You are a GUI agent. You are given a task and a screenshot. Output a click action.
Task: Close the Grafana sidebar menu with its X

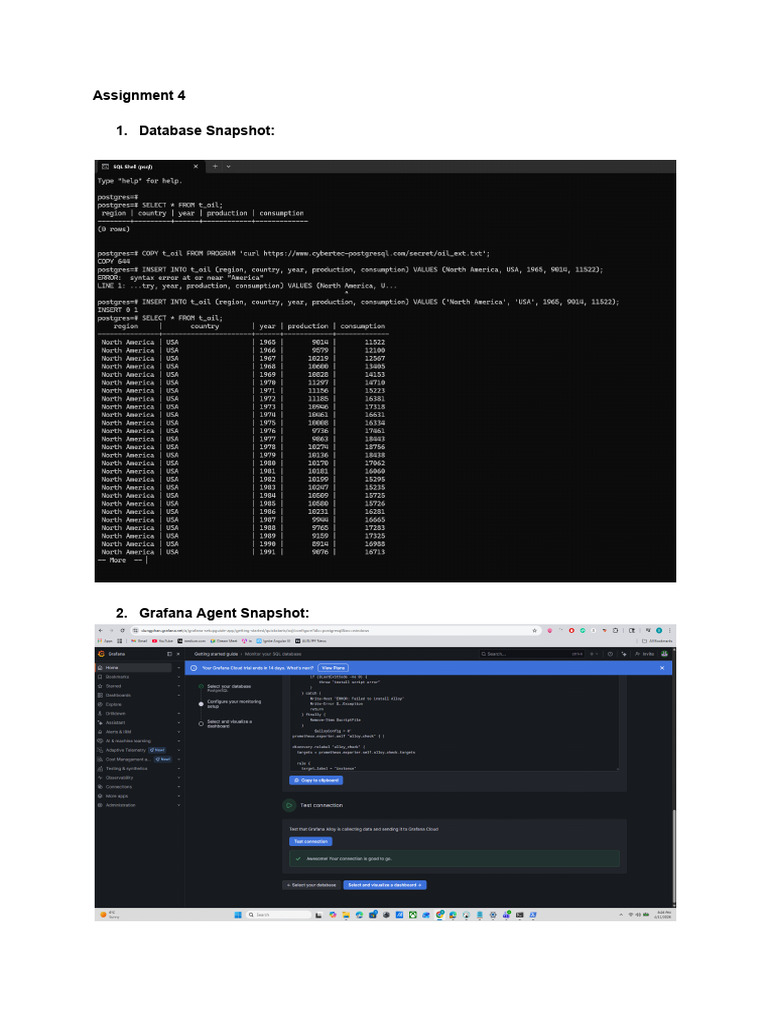178,654
